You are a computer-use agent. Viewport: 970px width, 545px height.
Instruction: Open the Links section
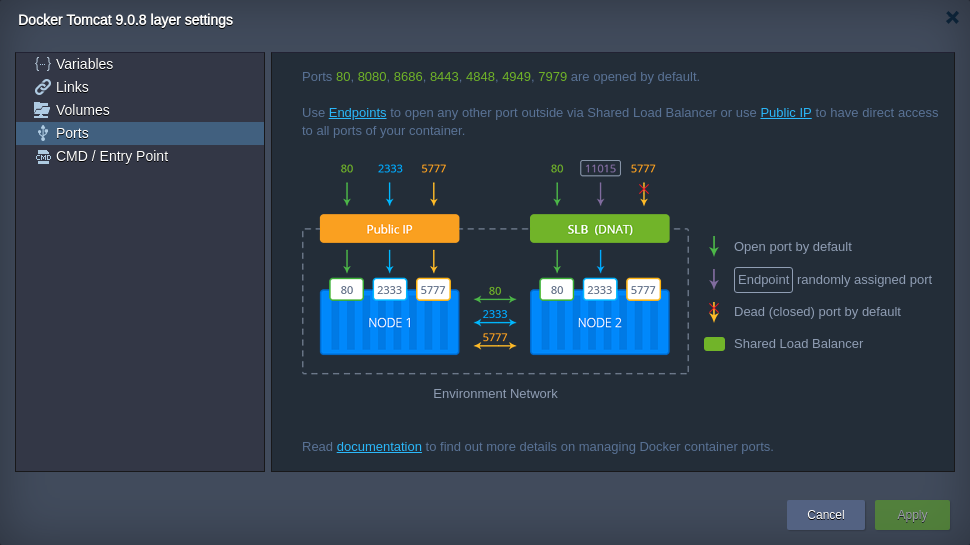click(x=140, y=87)
